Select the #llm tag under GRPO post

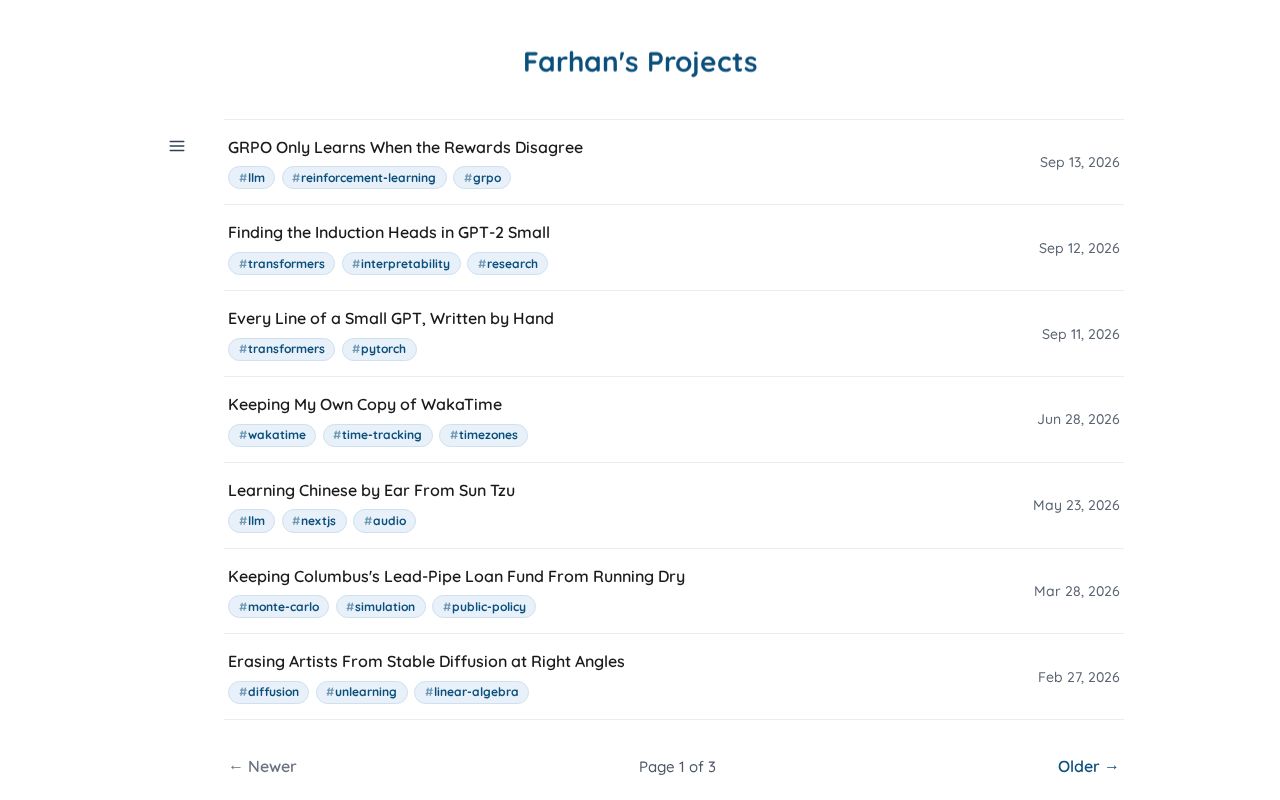click(x=251, y=178)
